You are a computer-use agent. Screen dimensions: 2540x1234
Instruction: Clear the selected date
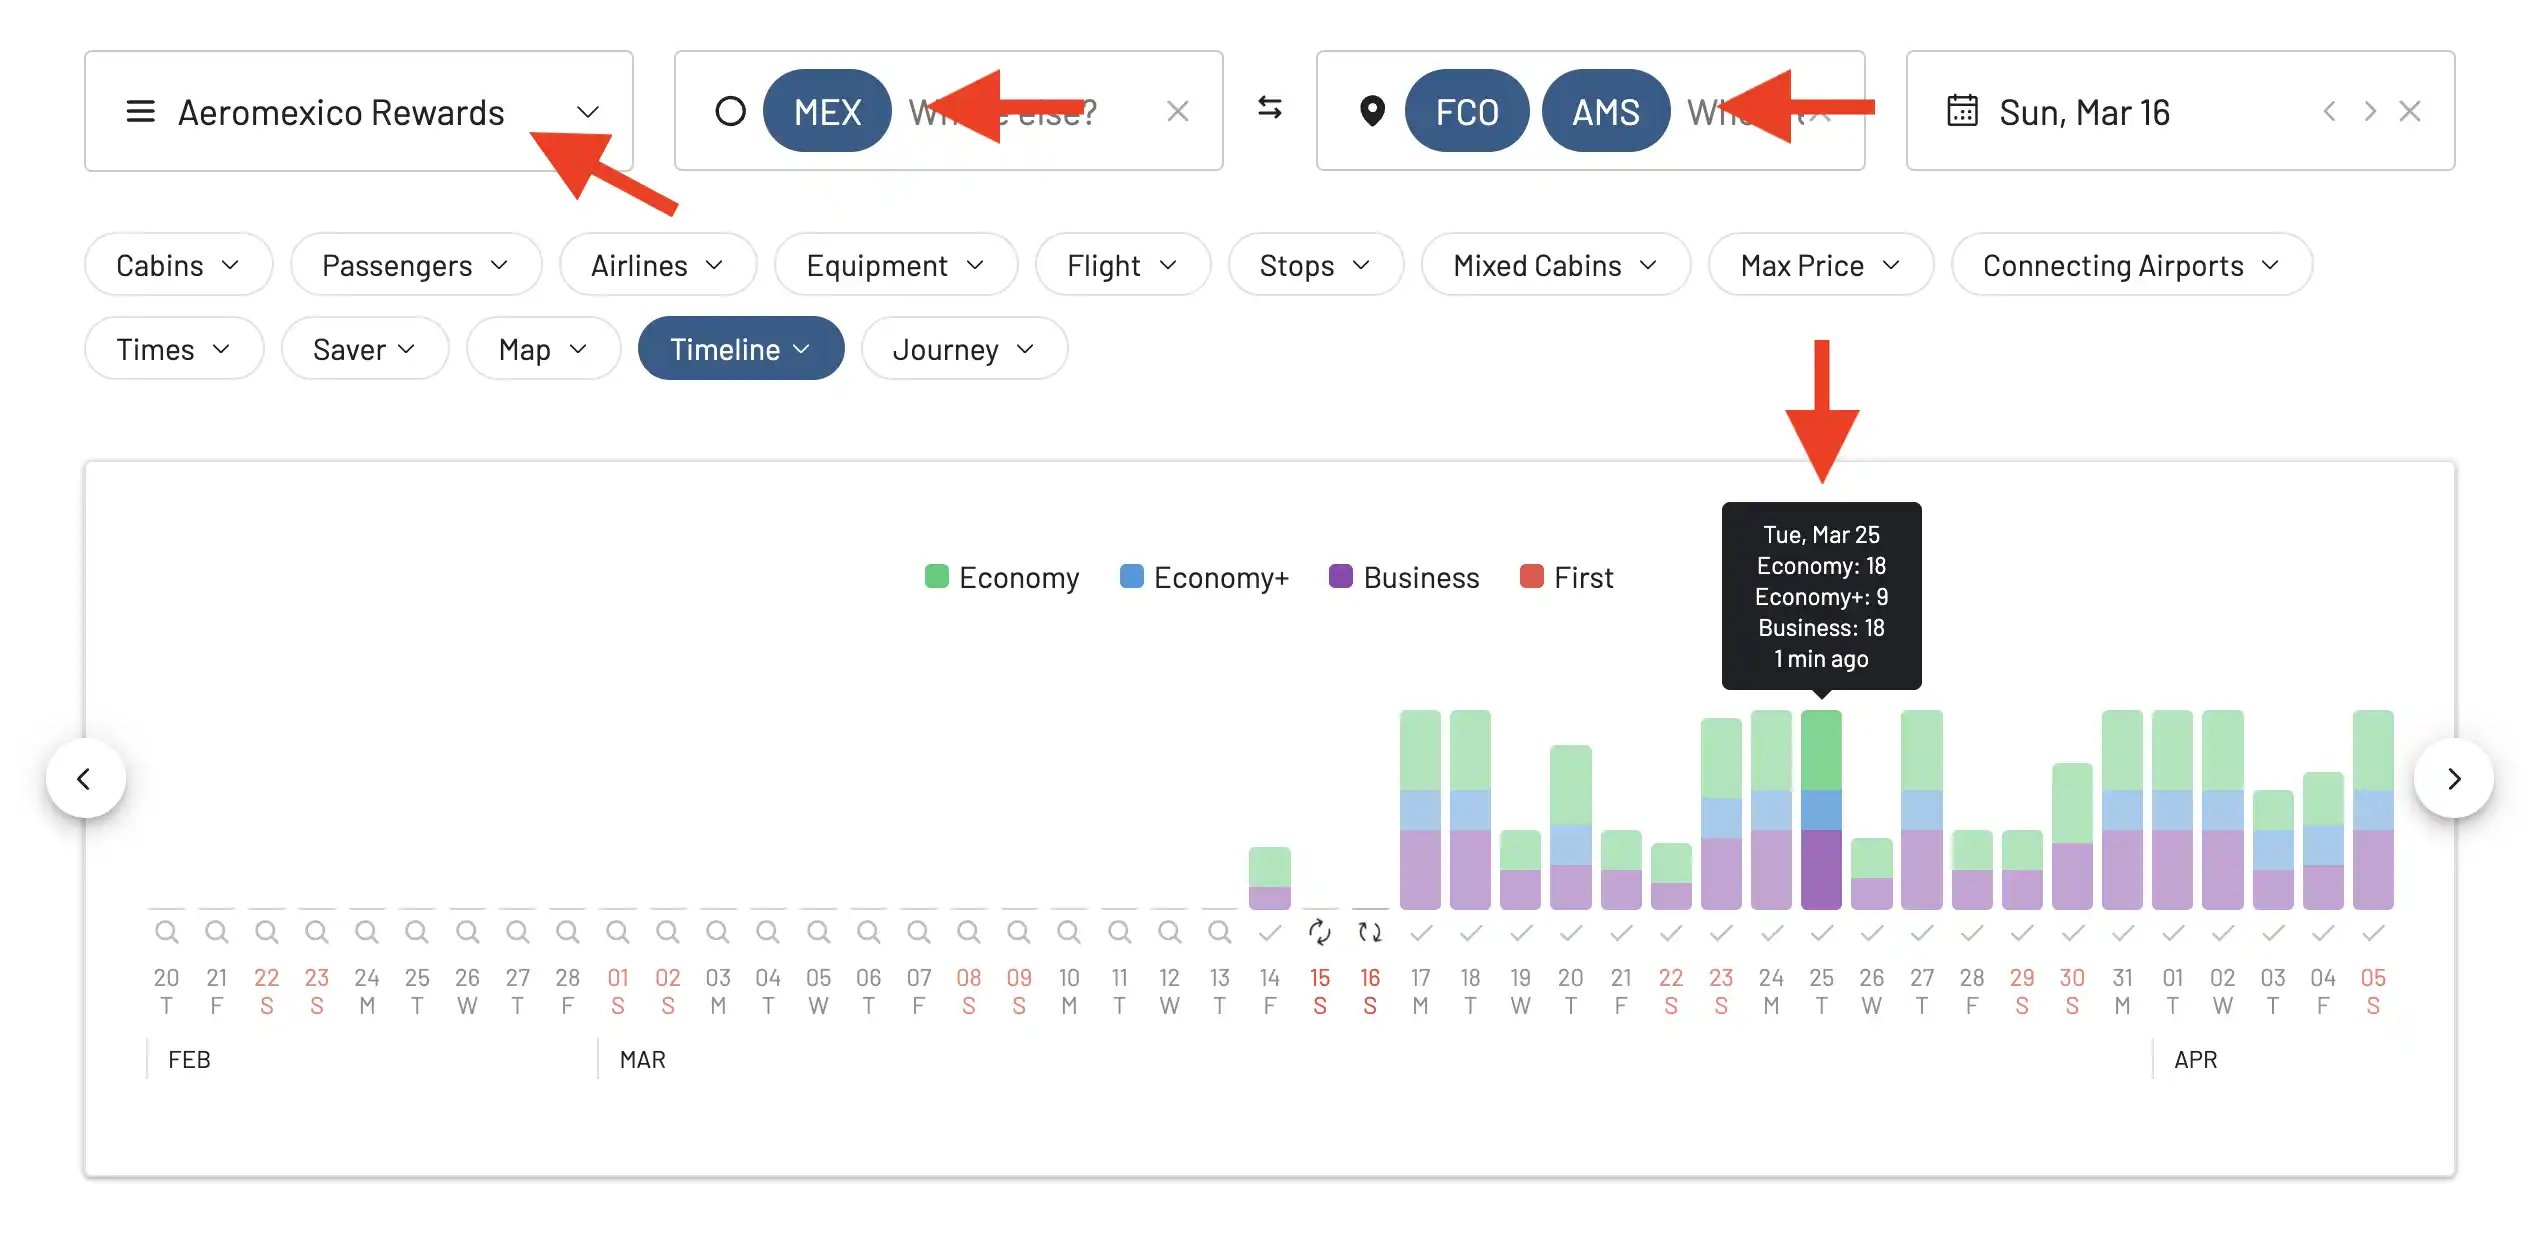[2410, 111]
